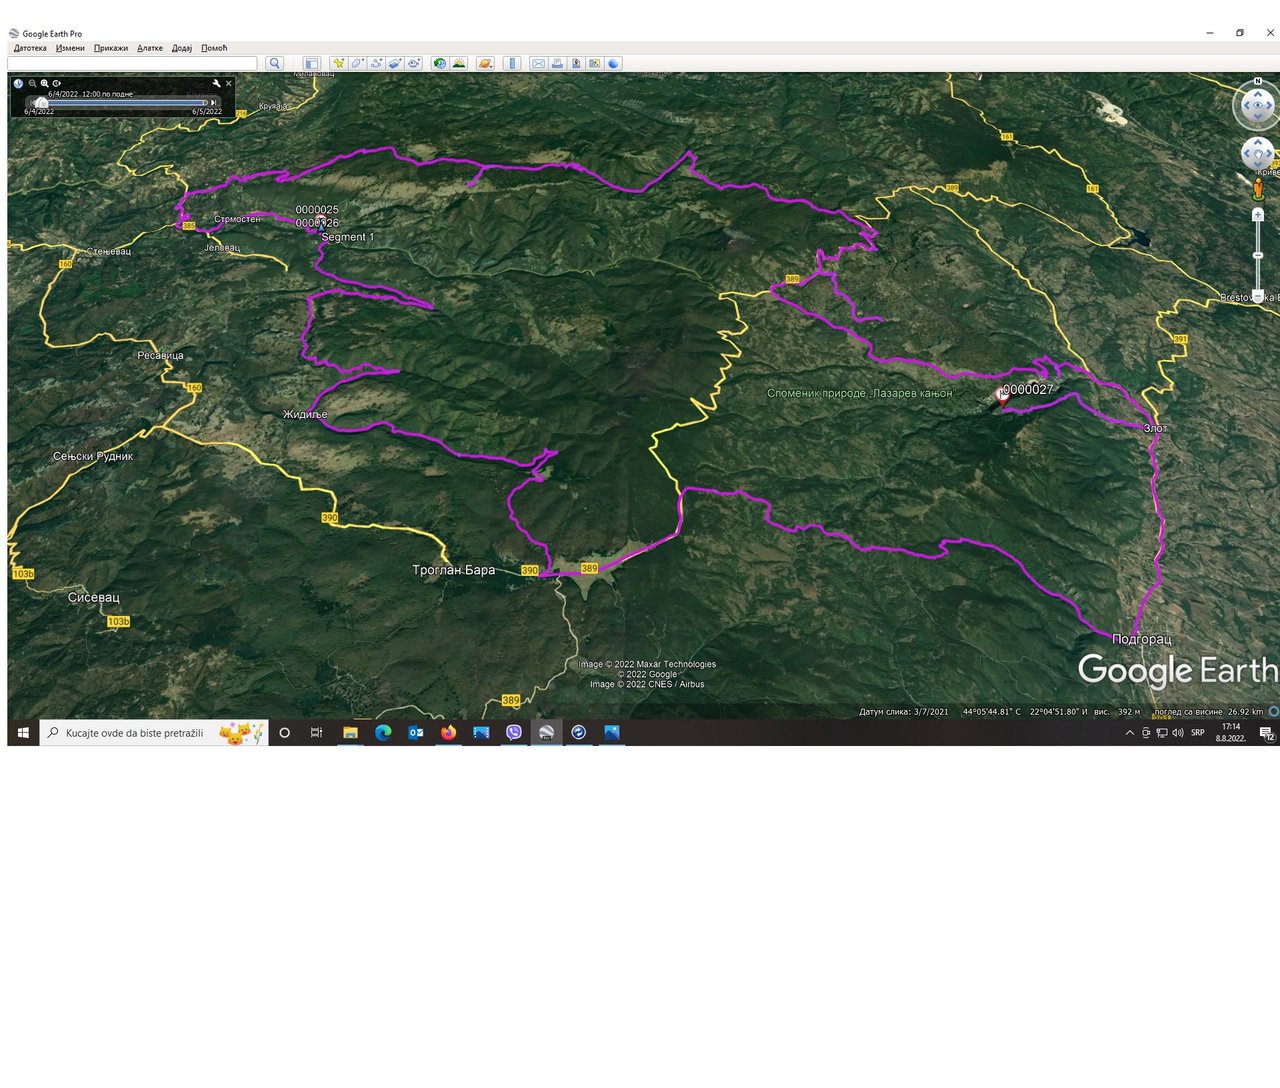Click the 0000027 placemark
Screen dimensions: 1280x1088
(x=1003, y=396)
